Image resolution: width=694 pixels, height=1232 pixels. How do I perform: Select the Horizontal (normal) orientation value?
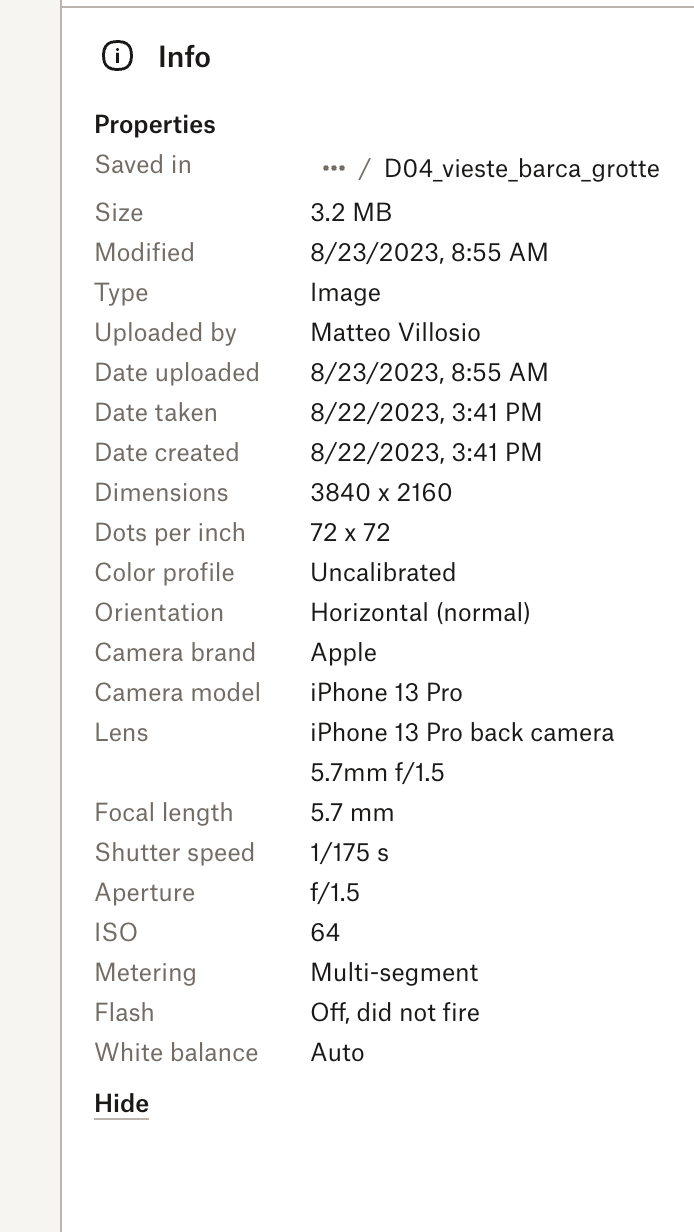[x=420, y=612]
